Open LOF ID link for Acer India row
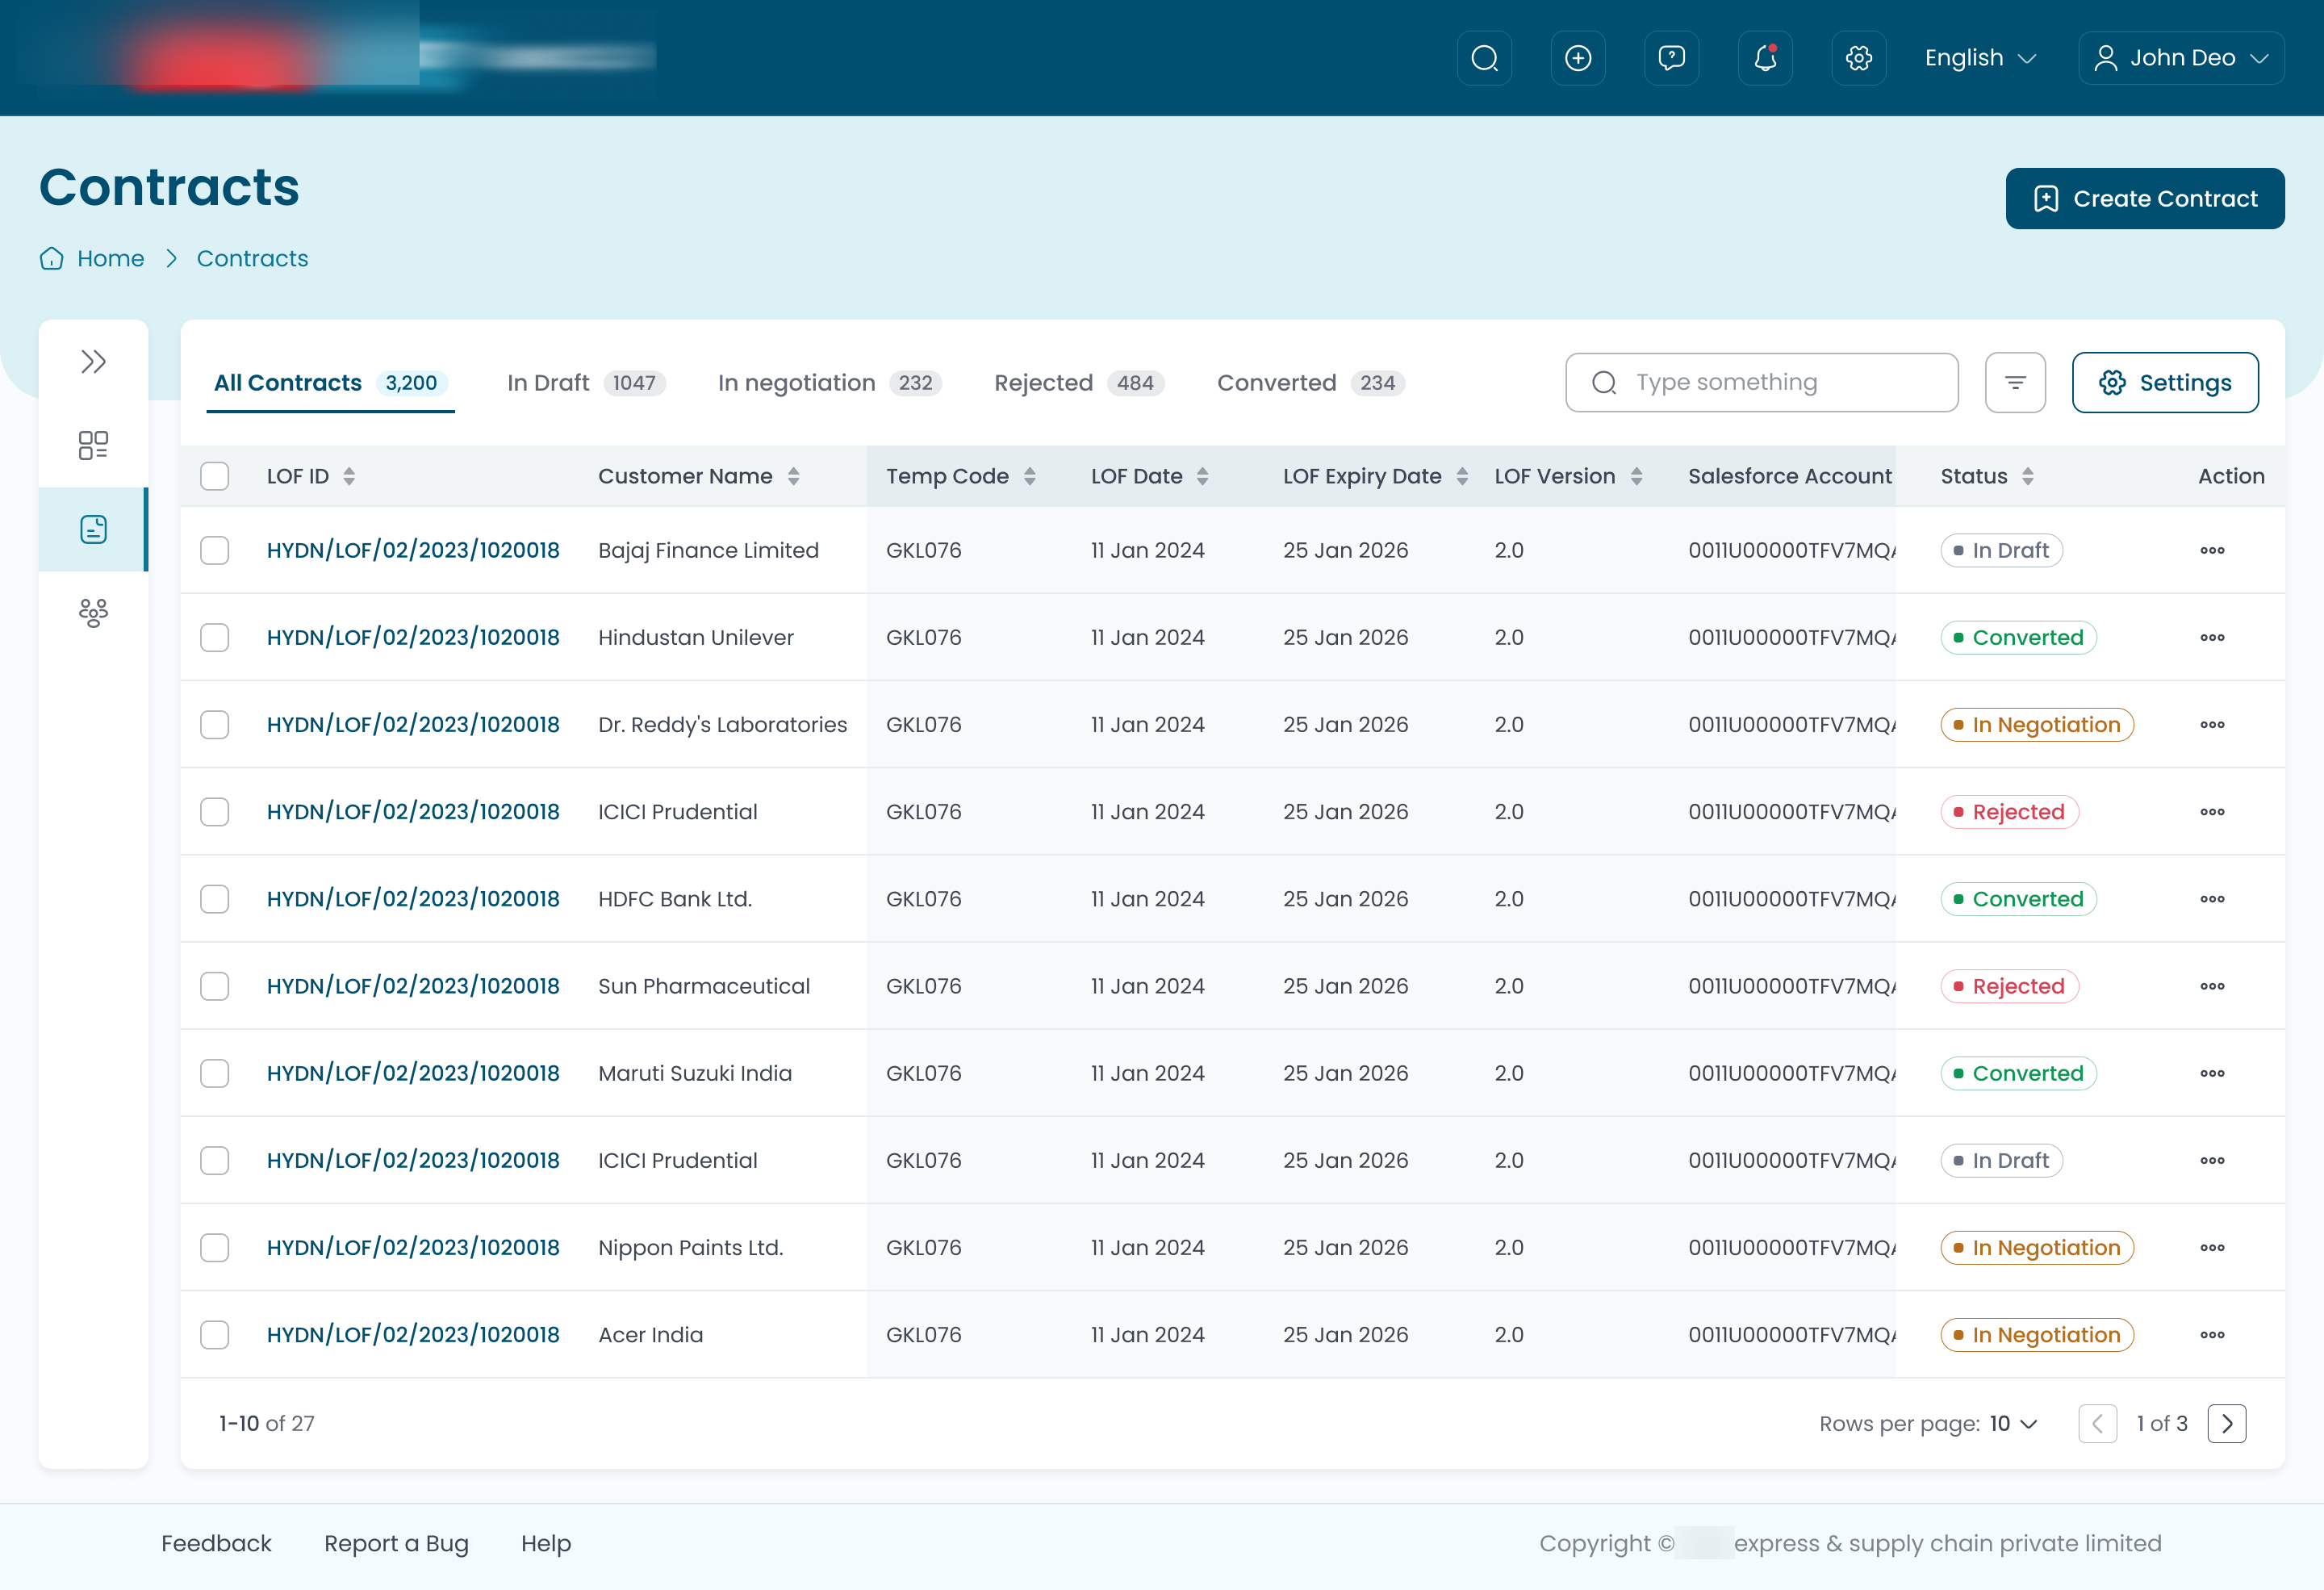Viewport: 2324px width, 1590px height. point(413,1334)
